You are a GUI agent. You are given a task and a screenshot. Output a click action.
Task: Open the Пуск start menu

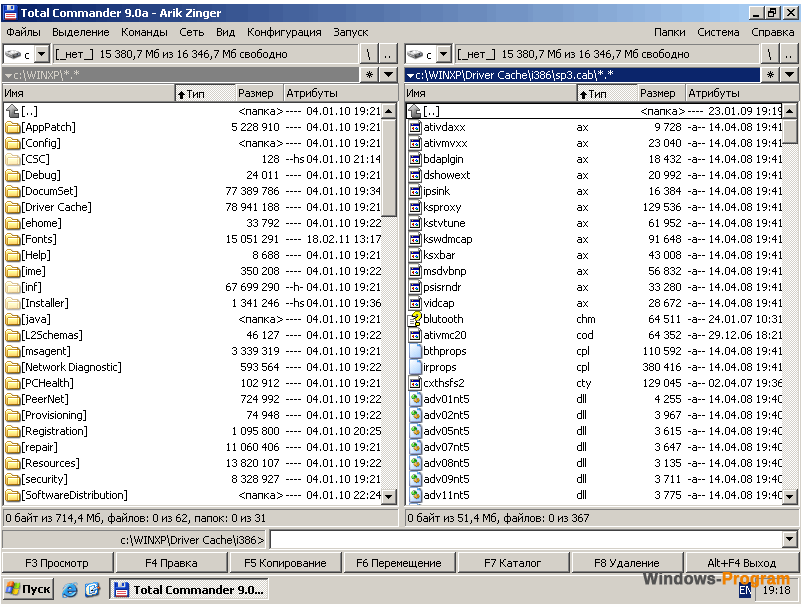pyautogui.click(x=29, y=590)
